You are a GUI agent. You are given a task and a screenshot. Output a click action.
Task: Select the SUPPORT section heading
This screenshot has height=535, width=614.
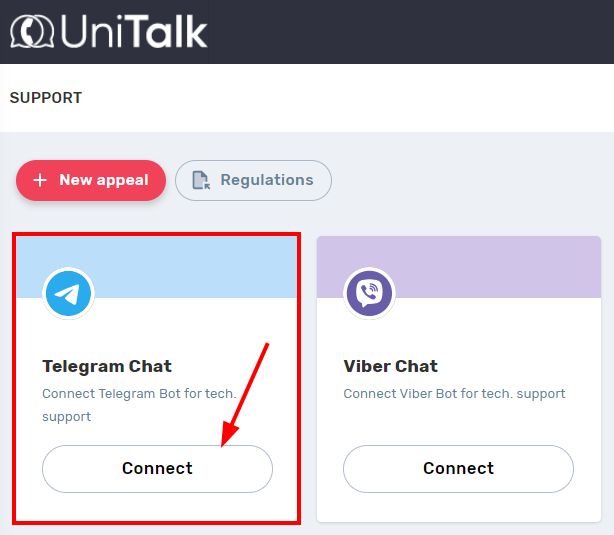[46, 98]
